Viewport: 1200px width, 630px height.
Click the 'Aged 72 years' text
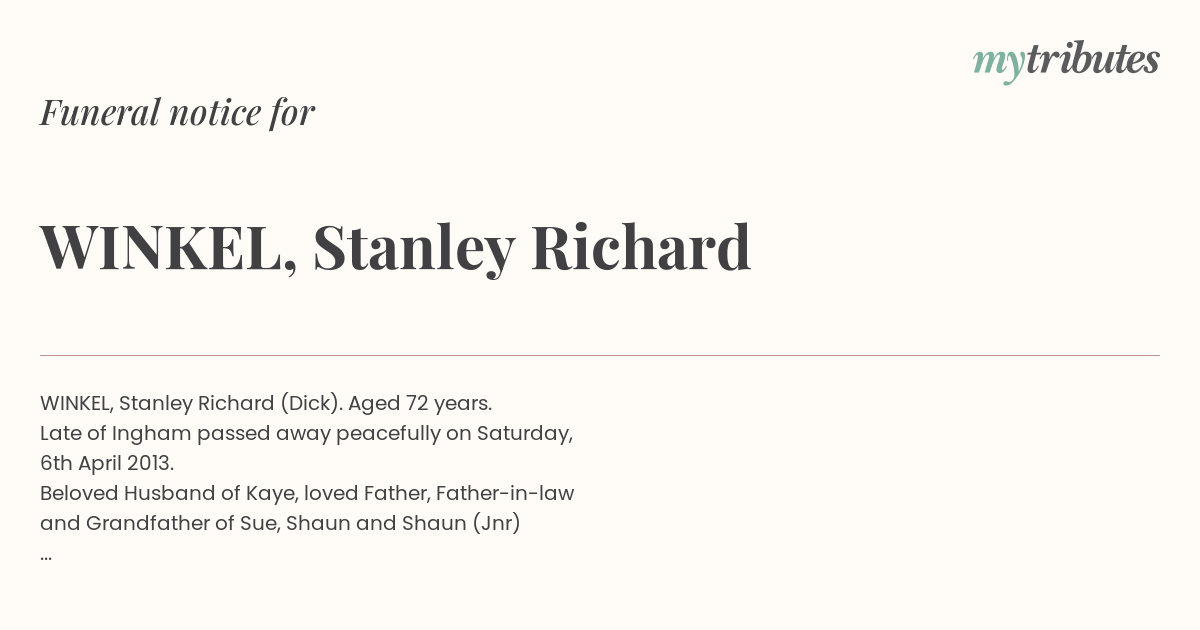point(419,404)
